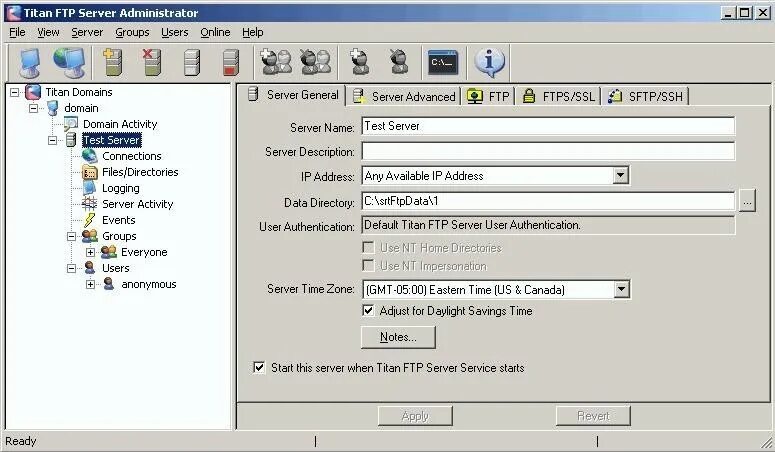Click the Groups people icon in tree
The width and height of the screenshot is (775, 452).
[89, 236]
